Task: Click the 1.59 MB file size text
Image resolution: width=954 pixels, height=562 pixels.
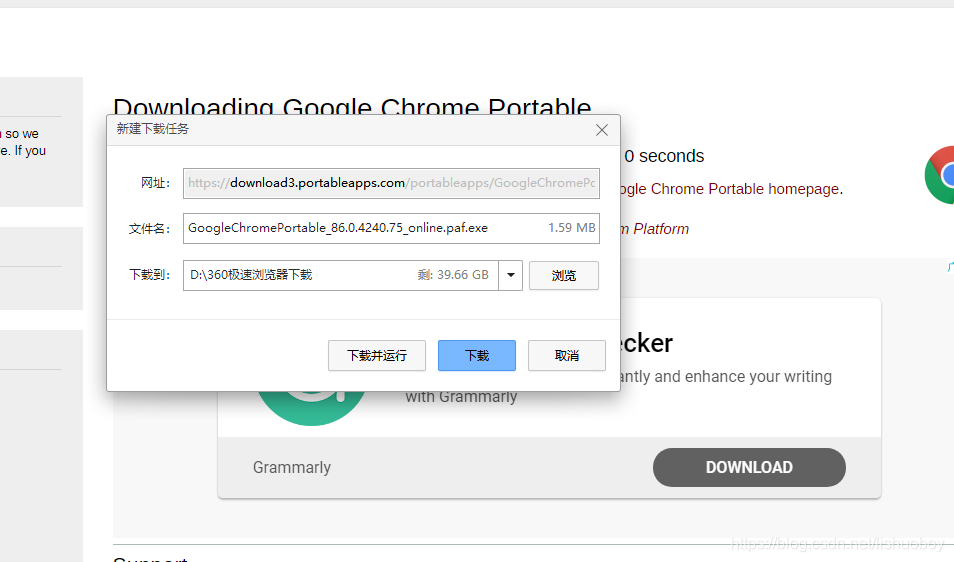Action: (x=571, y=228)
